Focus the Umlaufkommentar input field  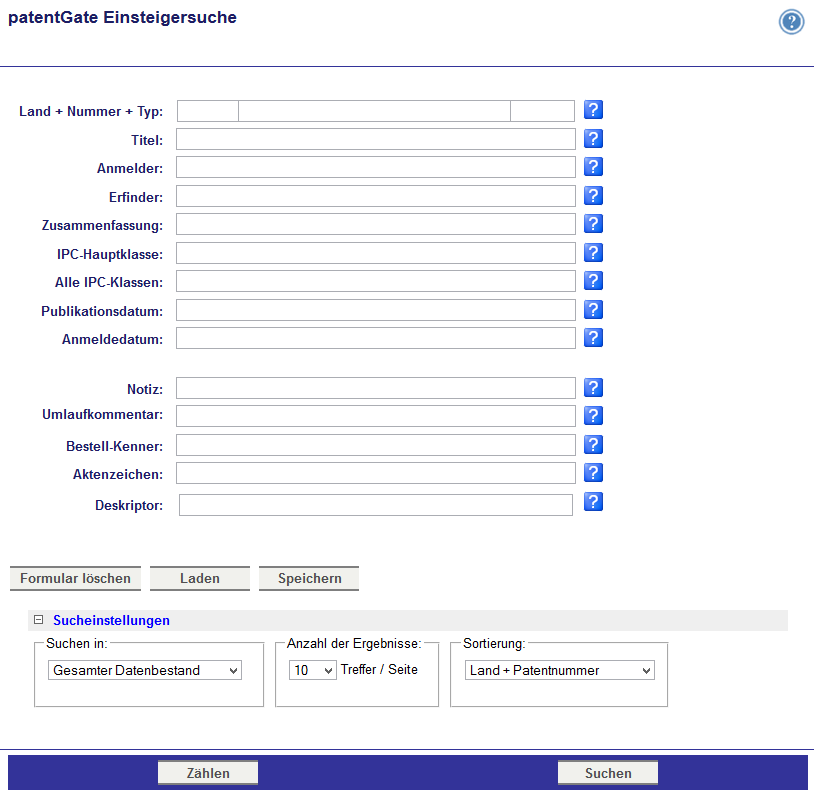(376, 416)
